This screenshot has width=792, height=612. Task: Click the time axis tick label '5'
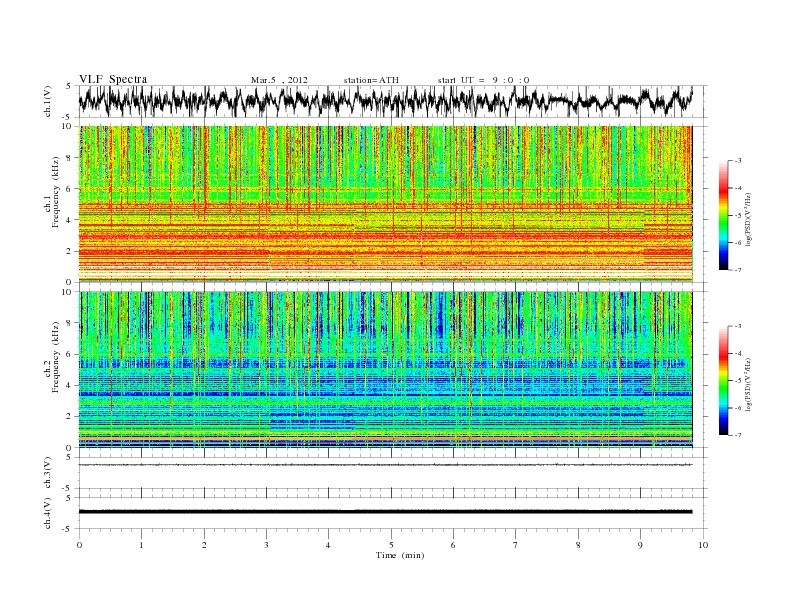coord(391,545)
